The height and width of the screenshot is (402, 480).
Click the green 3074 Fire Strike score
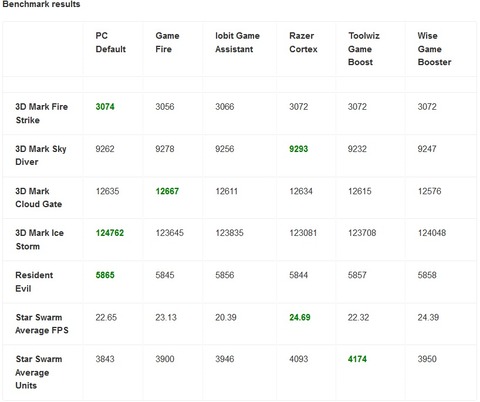(x=105, y=107)
